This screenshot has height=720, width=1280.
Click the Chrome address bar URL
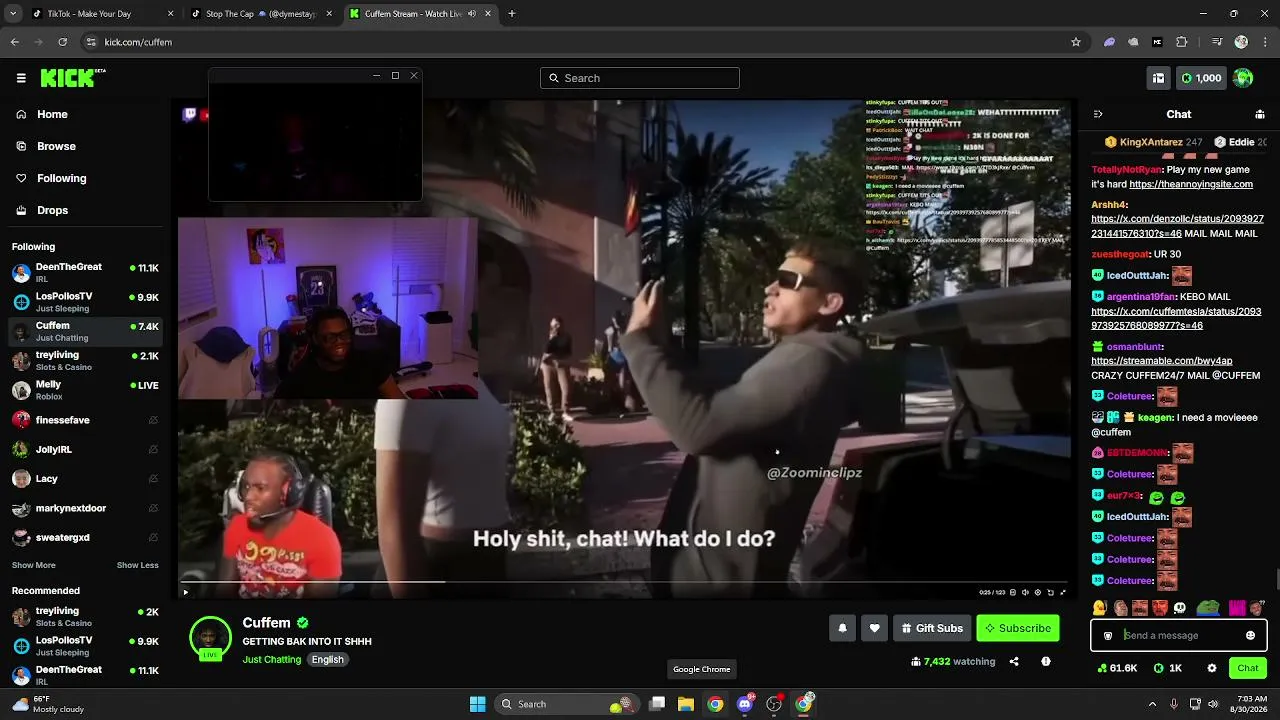(x=138, y=42)
